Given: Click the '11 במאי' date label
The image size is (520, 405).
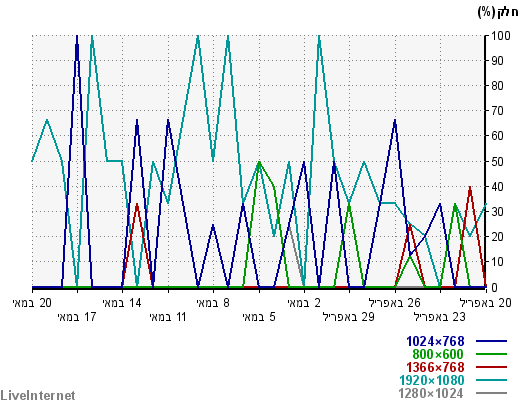Looking at the screenshot, I should coord(168,317).
